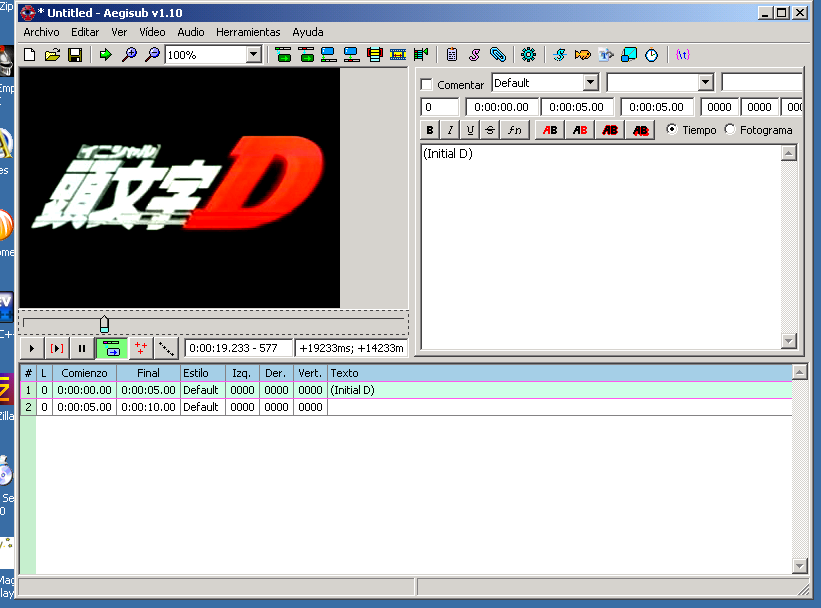This screenshot has height=608, width=821.
Task: Click the green arrow jump-to icon
Action: click(x=106, y=54)
